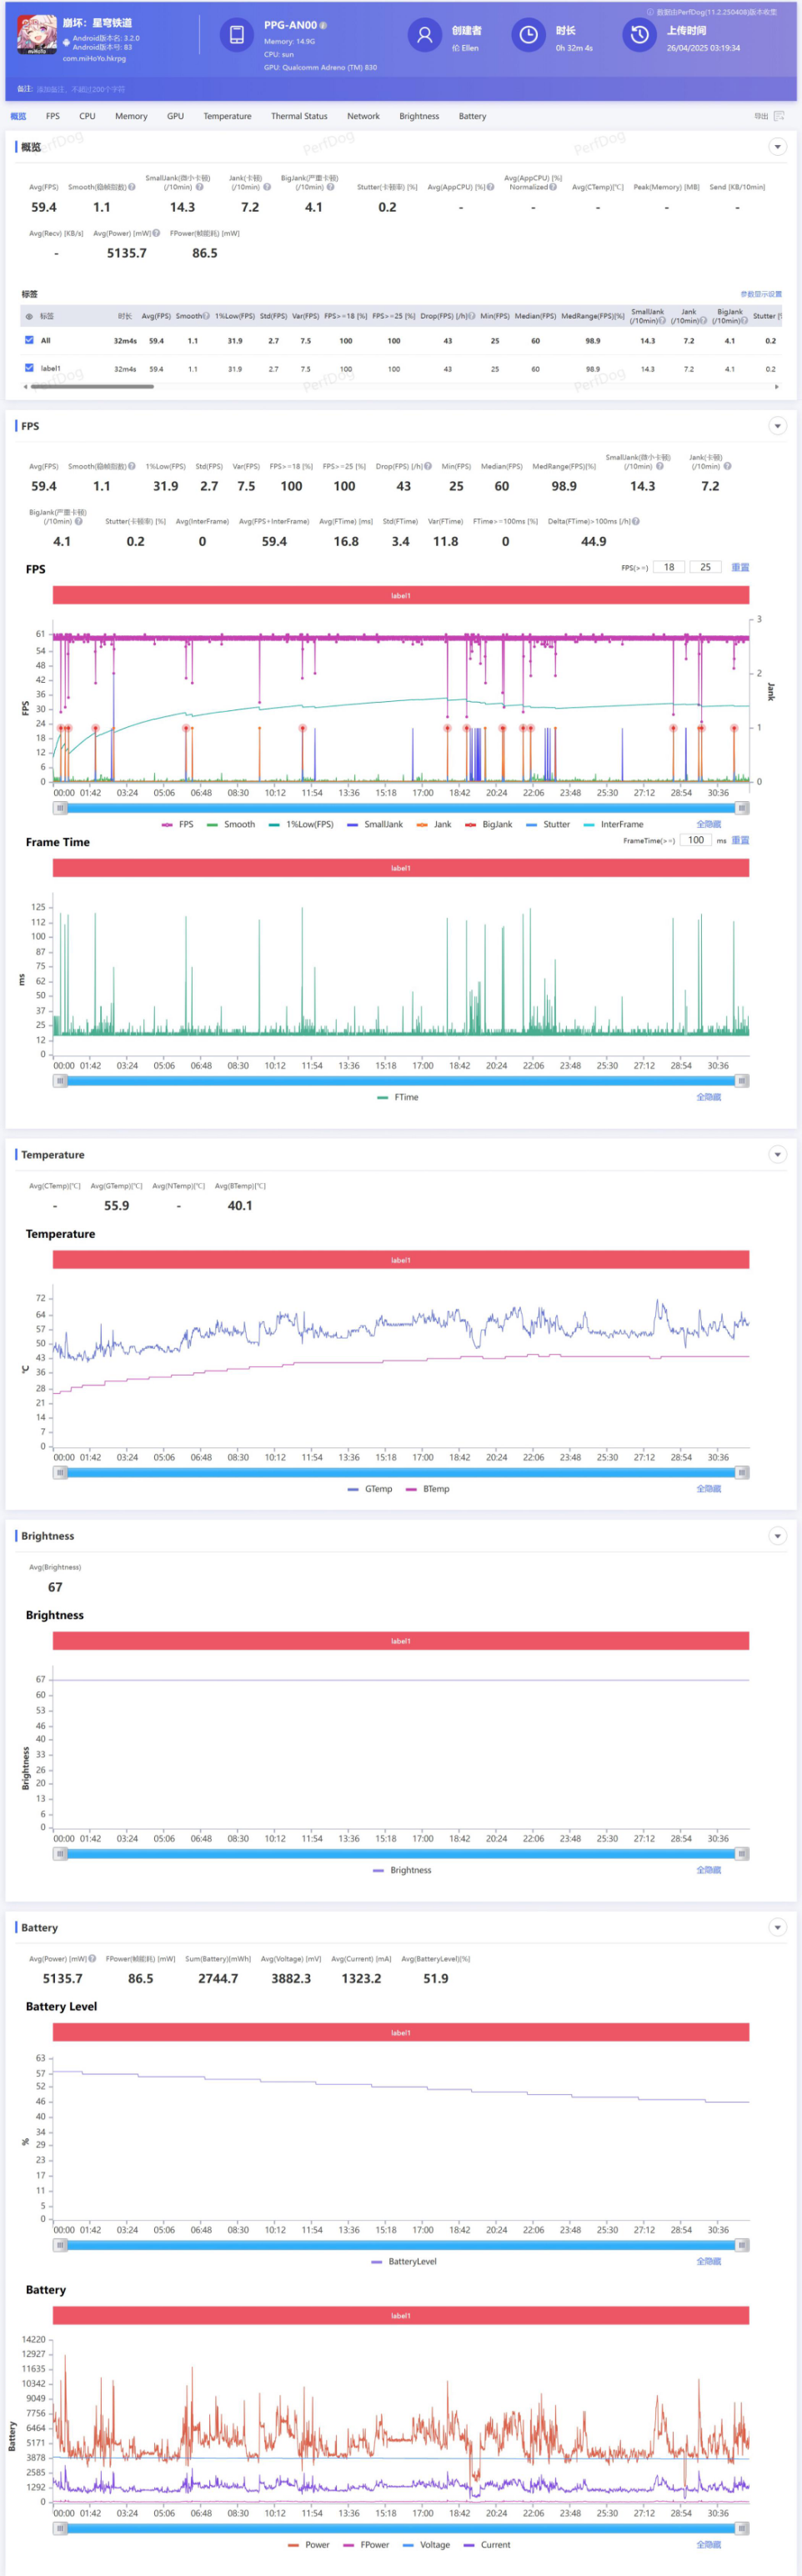Uncheck the label1 row checkbox
Image resolution: width=802 pixels, height=2576 pixels.
click(x=29, y=368)
